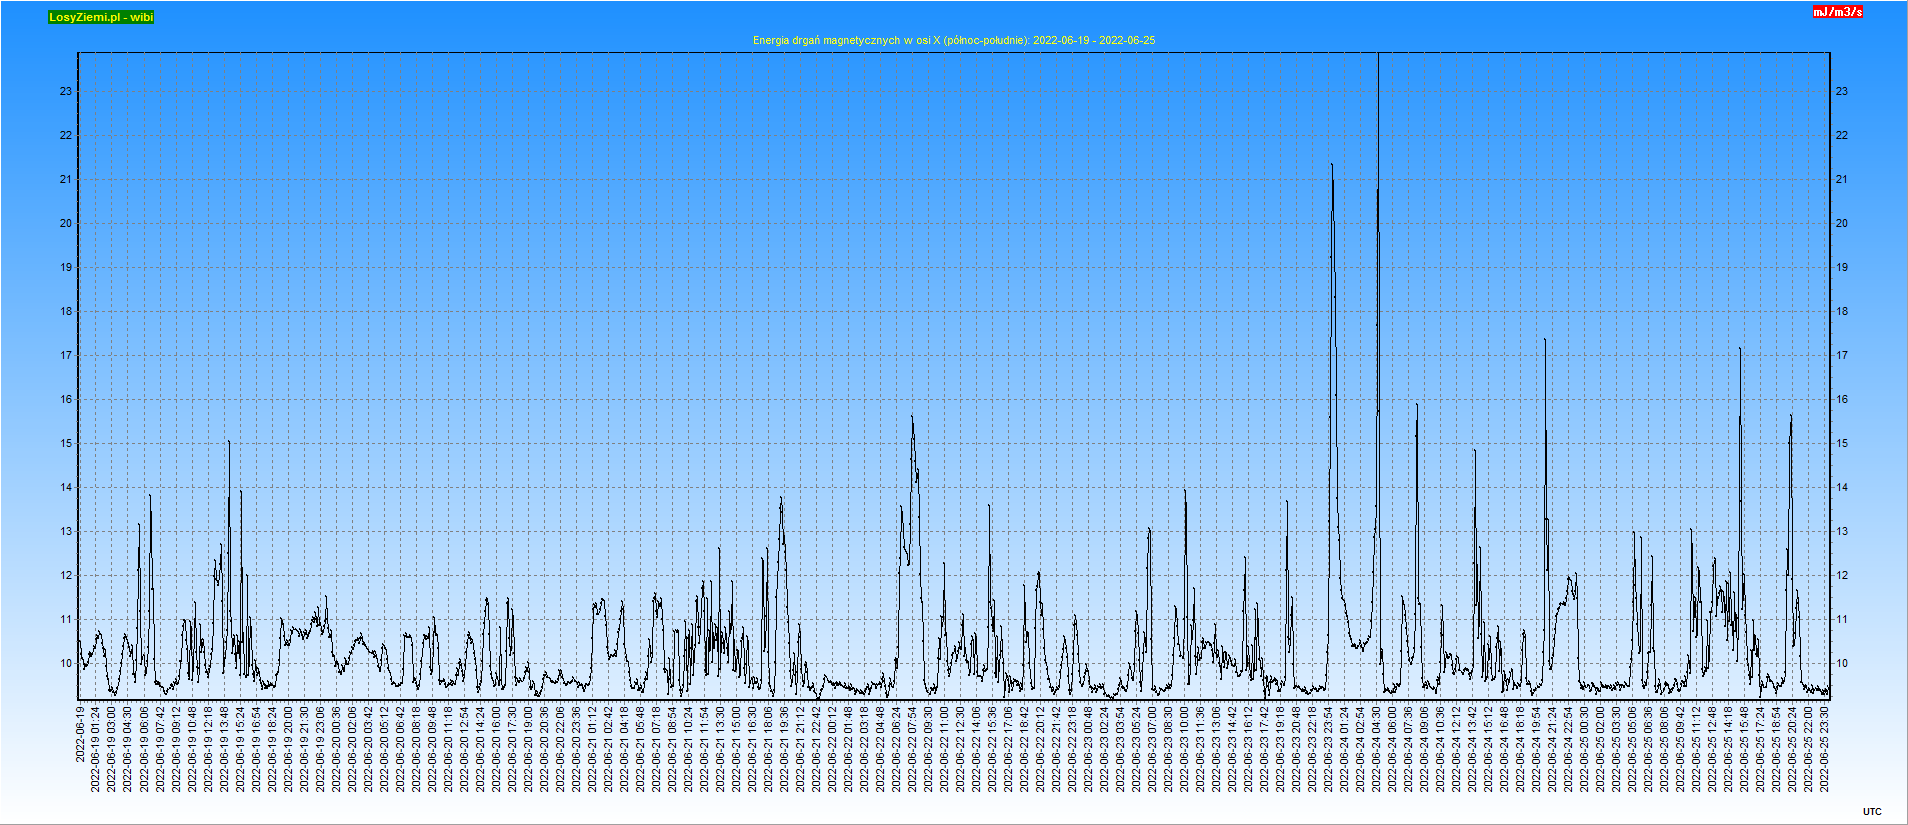Click the 2022-06-25 00:30 time label
This screenshot has height=825, width=1908.
[x=1585, y=749]
